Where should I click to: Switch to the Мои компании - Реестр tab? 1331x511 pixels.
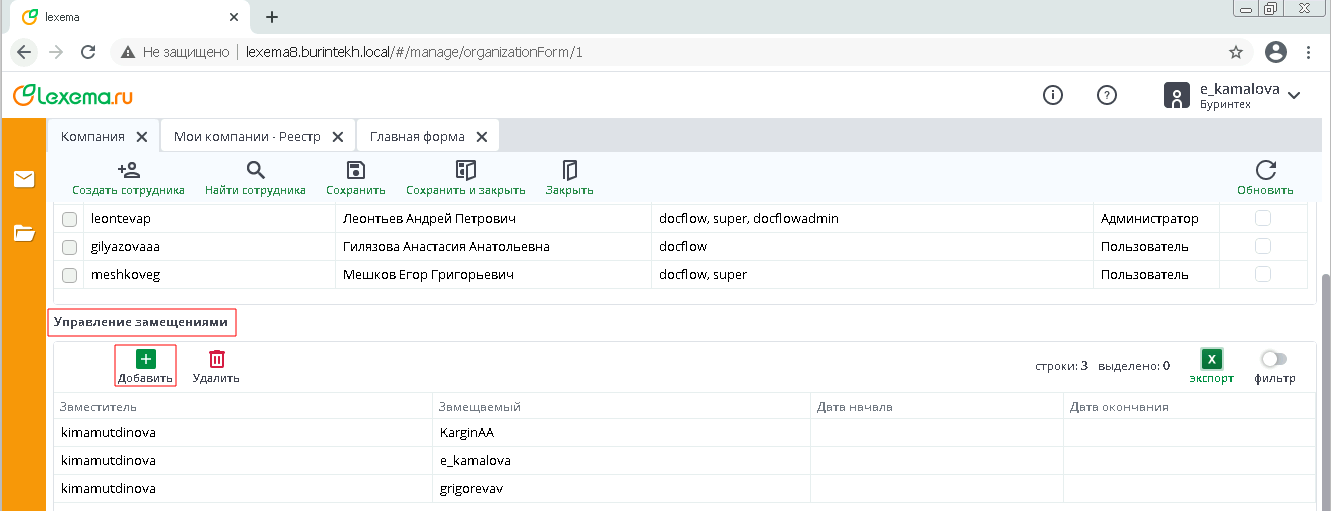[245, 137]
